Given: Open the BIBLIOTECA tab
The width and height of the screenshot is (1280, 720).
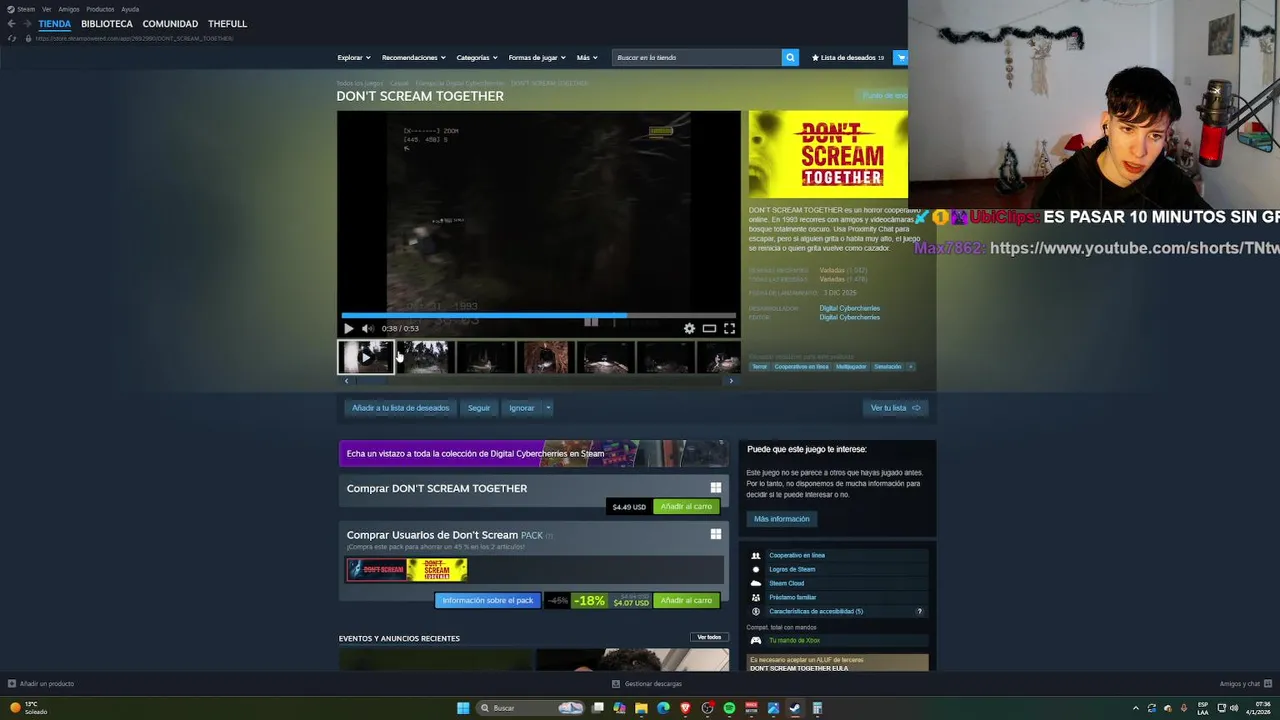Looking at the screenshot, I should [107, 24].
